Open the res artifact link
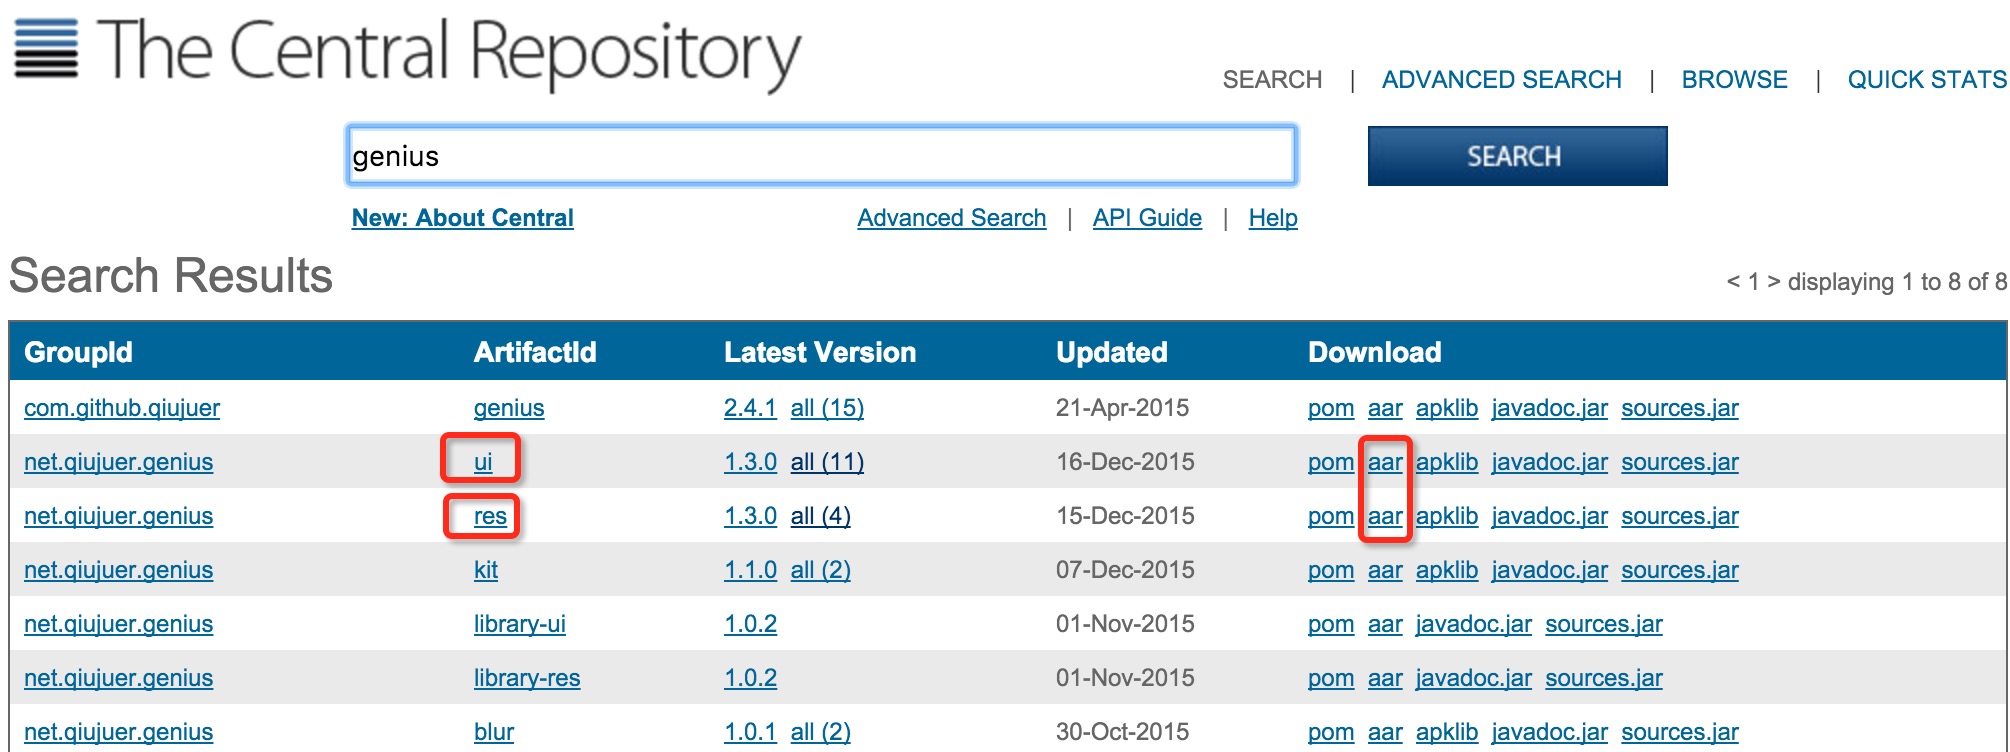 [x=490, y=516]
